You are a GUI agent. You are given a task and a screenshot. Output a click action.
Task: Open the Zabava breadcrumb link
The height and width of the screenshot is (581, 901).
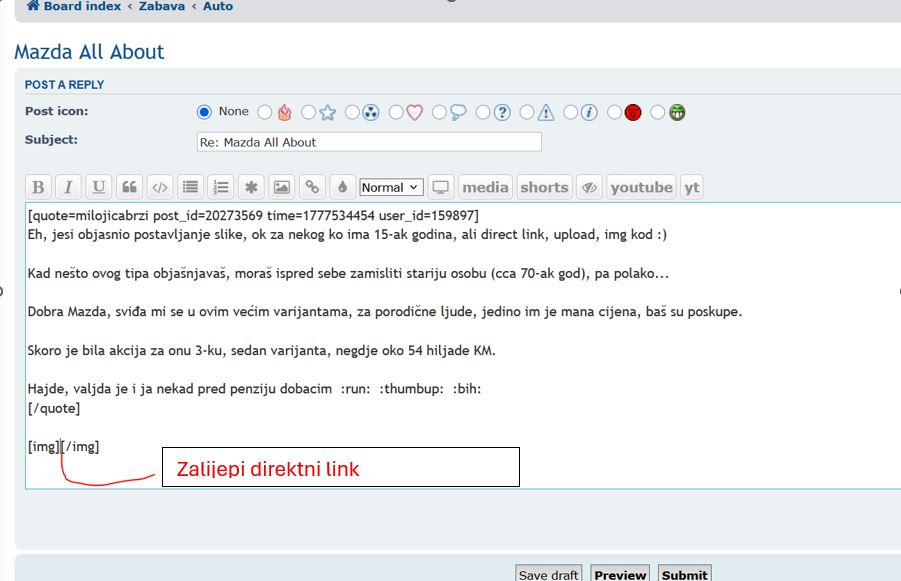click(x=161, y=6)
